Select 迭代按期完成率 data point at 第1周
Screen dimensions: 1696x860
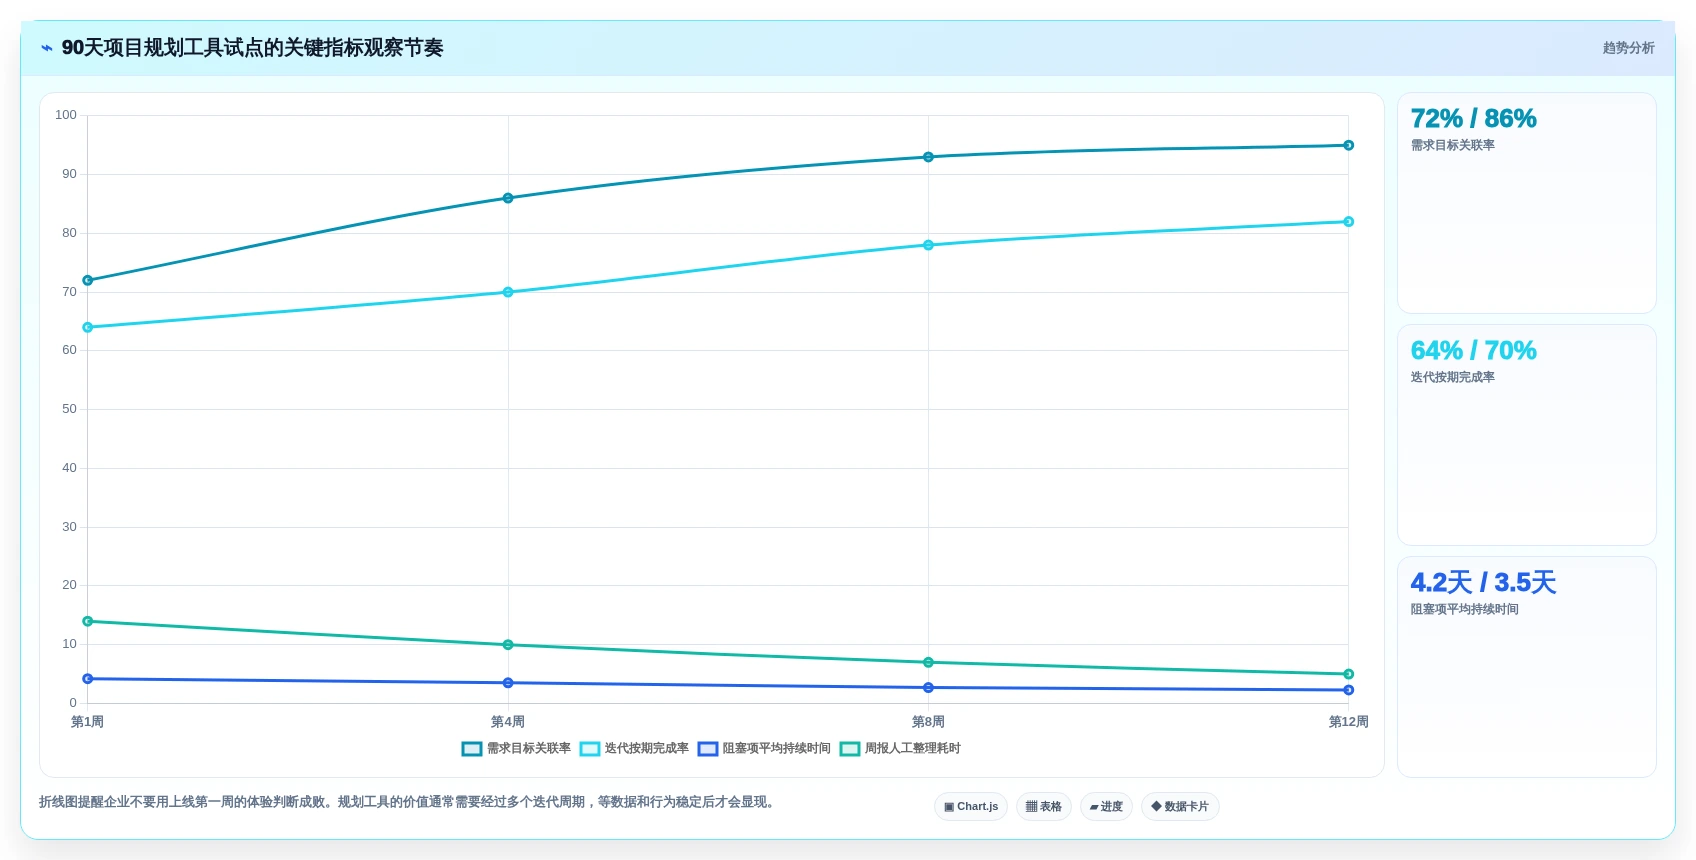coord(88,327)
